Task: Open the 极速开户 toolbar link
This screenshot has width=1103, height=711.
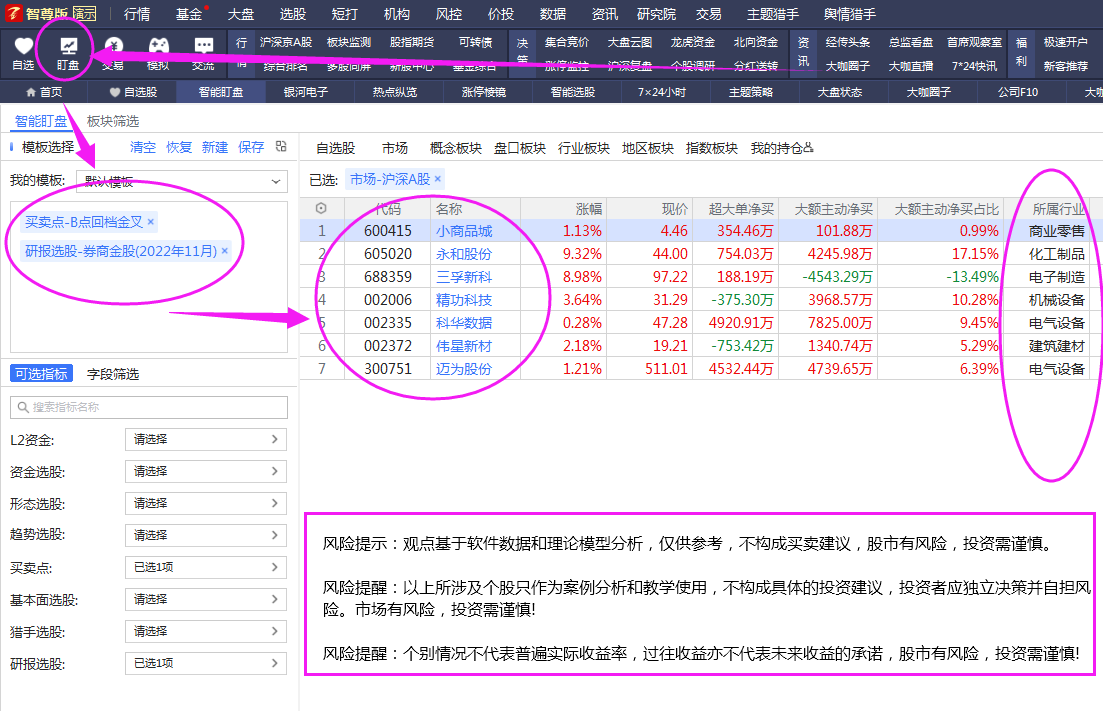Action: tap(1066, 42)
